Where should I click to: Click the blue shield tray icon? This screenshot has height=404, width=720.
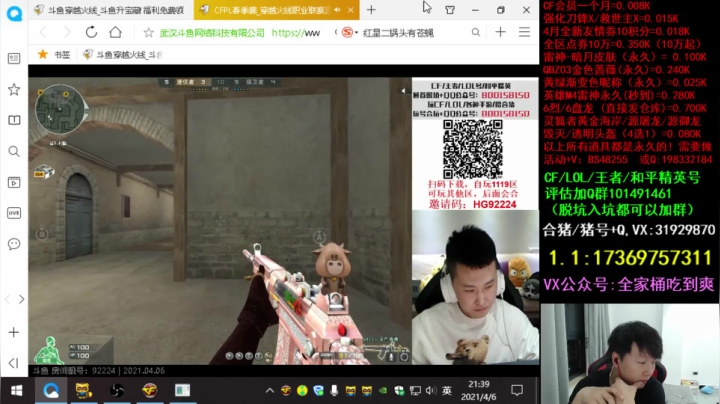(x=318, y=391)
